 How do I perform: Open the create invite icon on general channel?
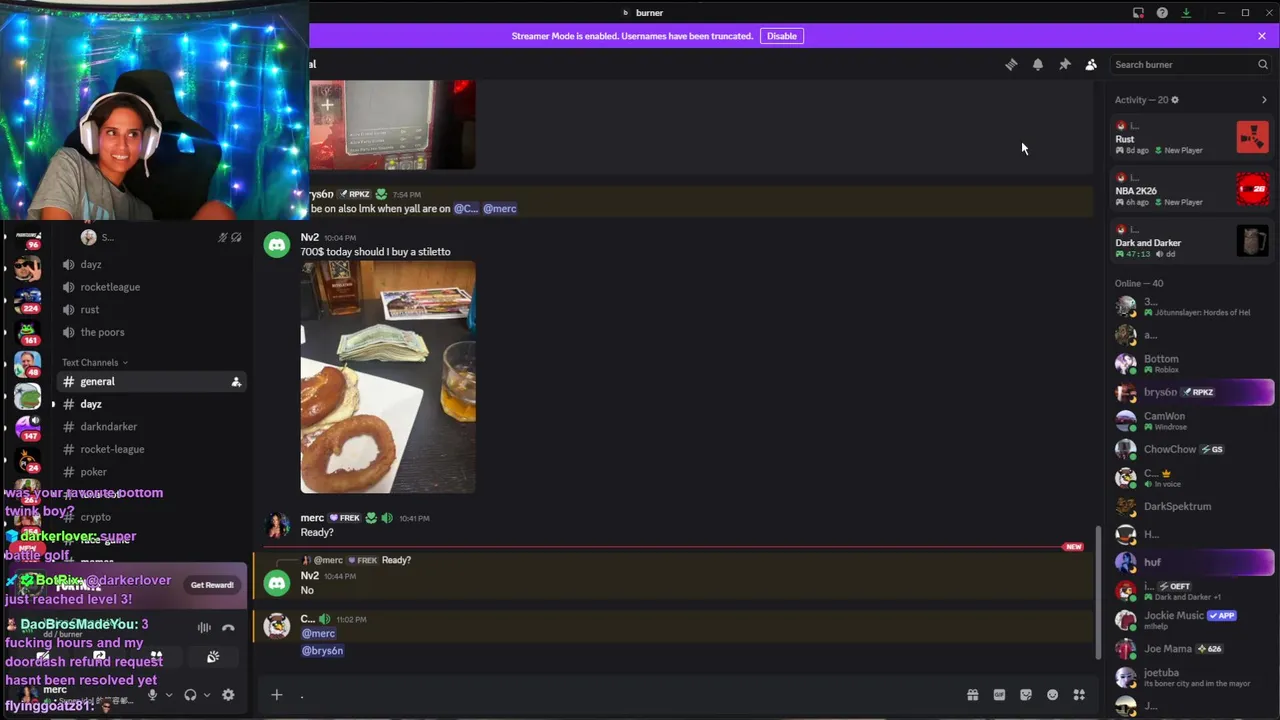[236, 382]
